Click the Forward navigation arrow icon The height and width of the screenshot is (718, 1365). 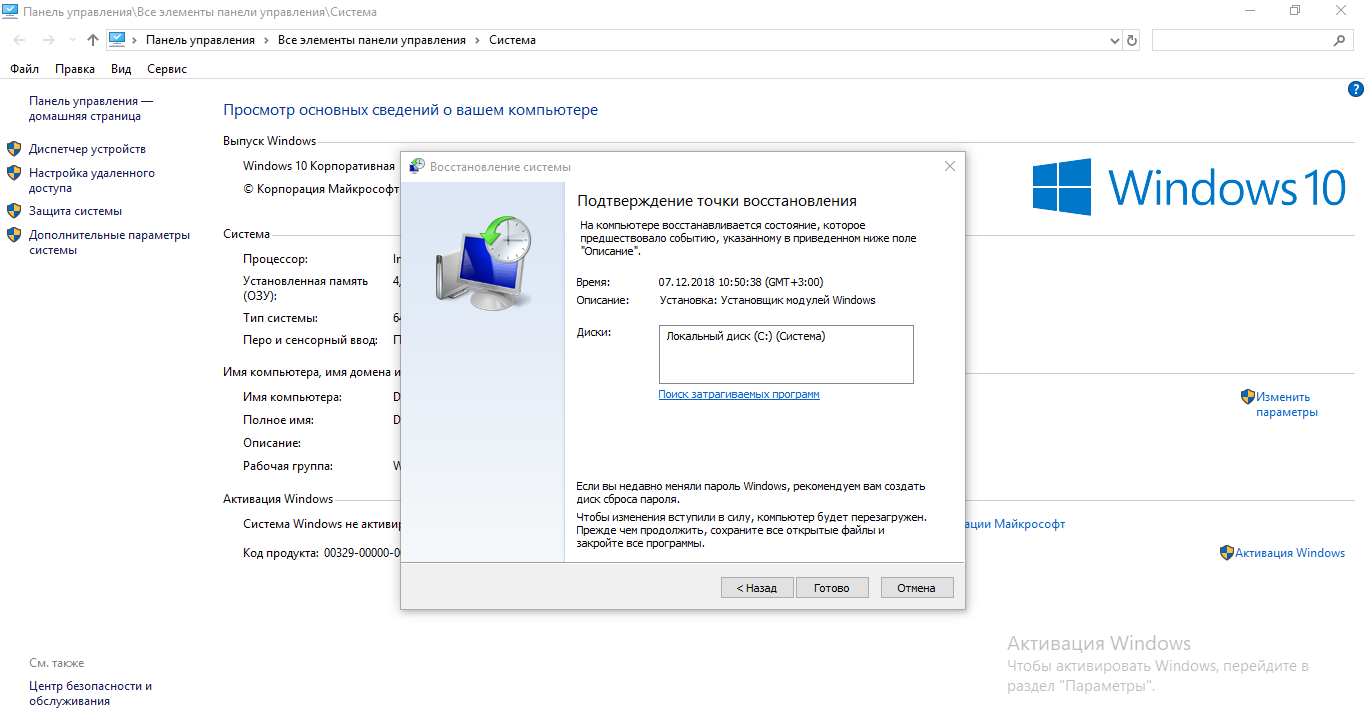click(x=48, y=40)
